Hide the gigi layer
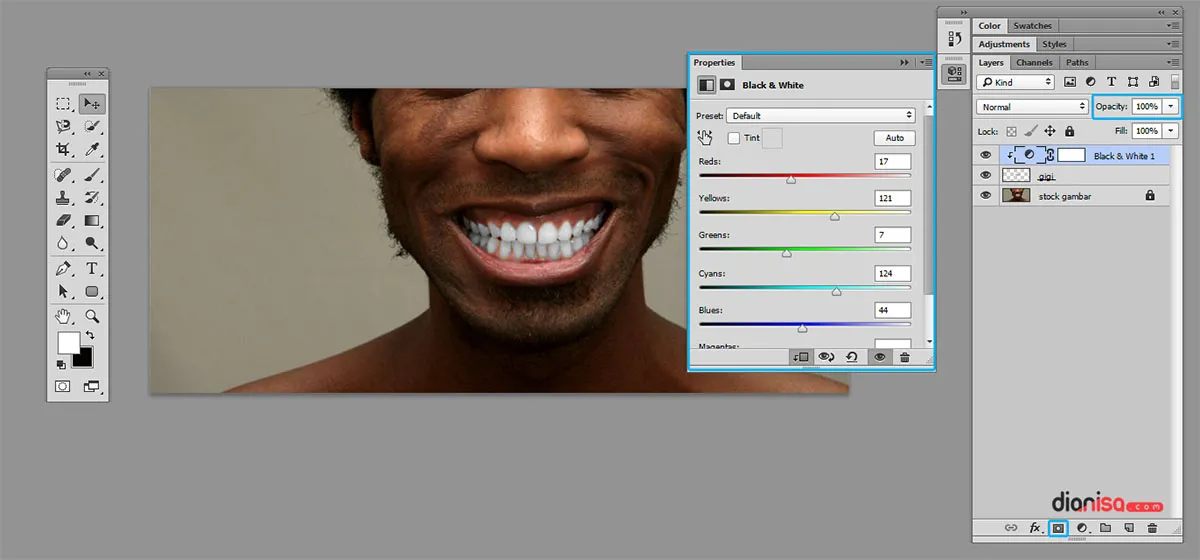Screen dimensions: 1200x560 point(986,176)
